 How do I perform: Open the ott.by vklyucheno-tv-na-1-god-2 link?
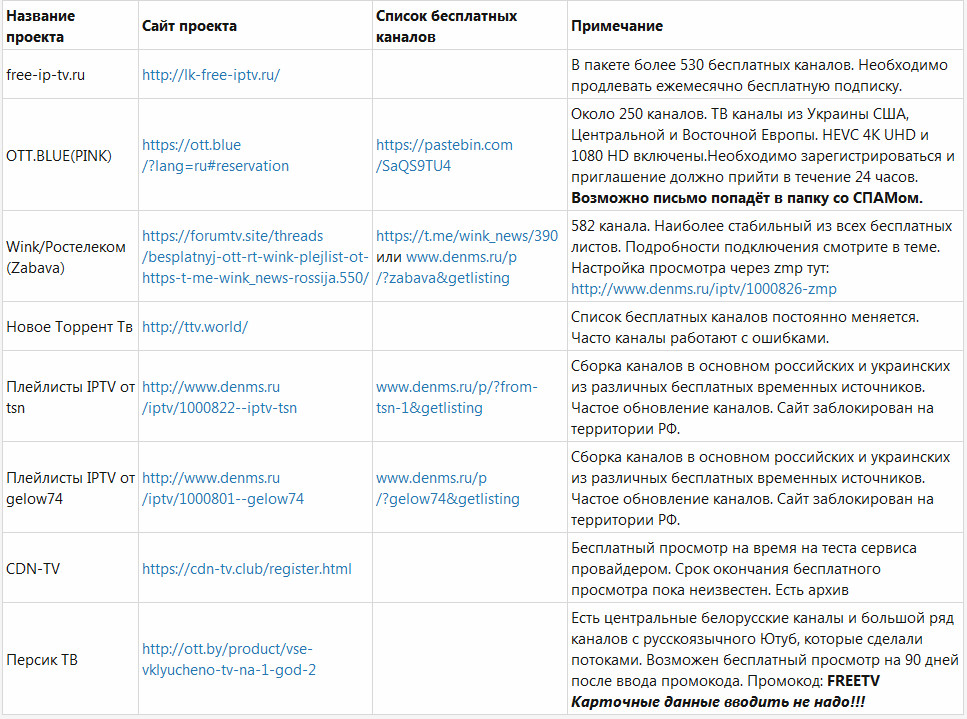pyautogui.click(x=229, y=659)
